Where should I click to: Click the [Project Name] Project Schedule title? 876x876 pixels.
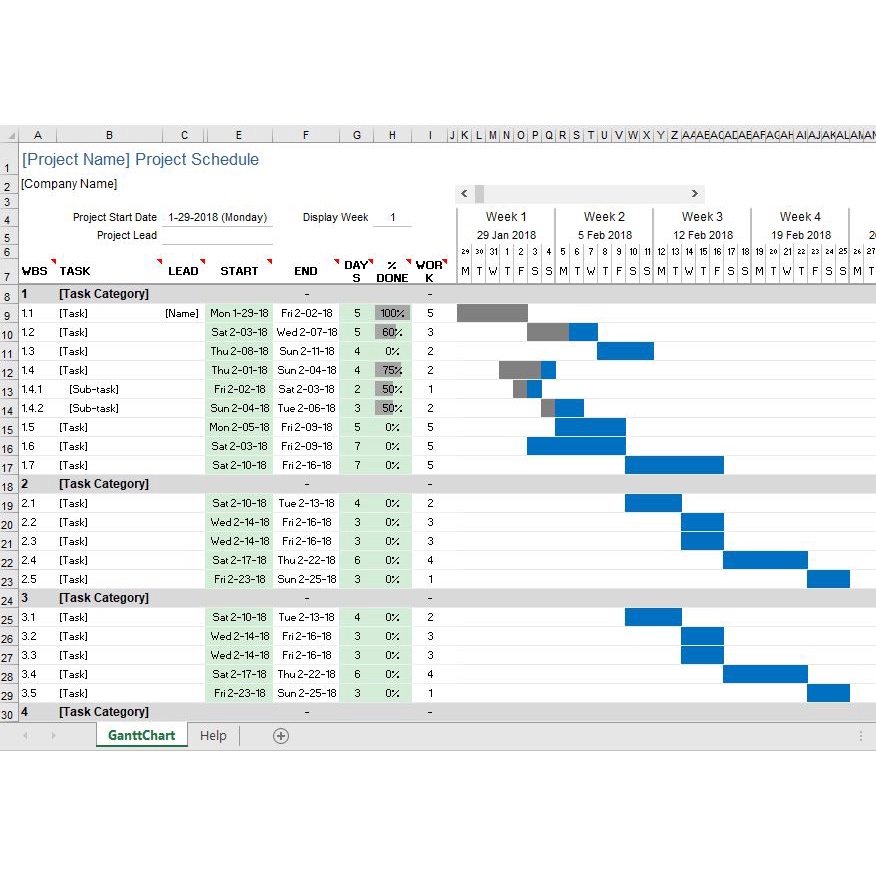click(x=140, y=159)
